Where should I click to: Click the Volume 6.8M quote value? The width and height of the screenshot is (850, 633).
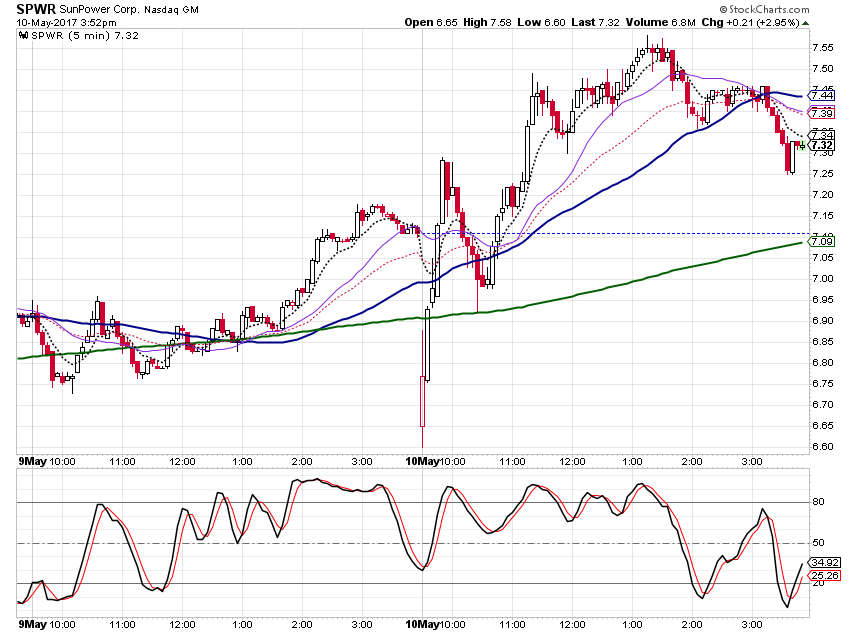(660, 22)
